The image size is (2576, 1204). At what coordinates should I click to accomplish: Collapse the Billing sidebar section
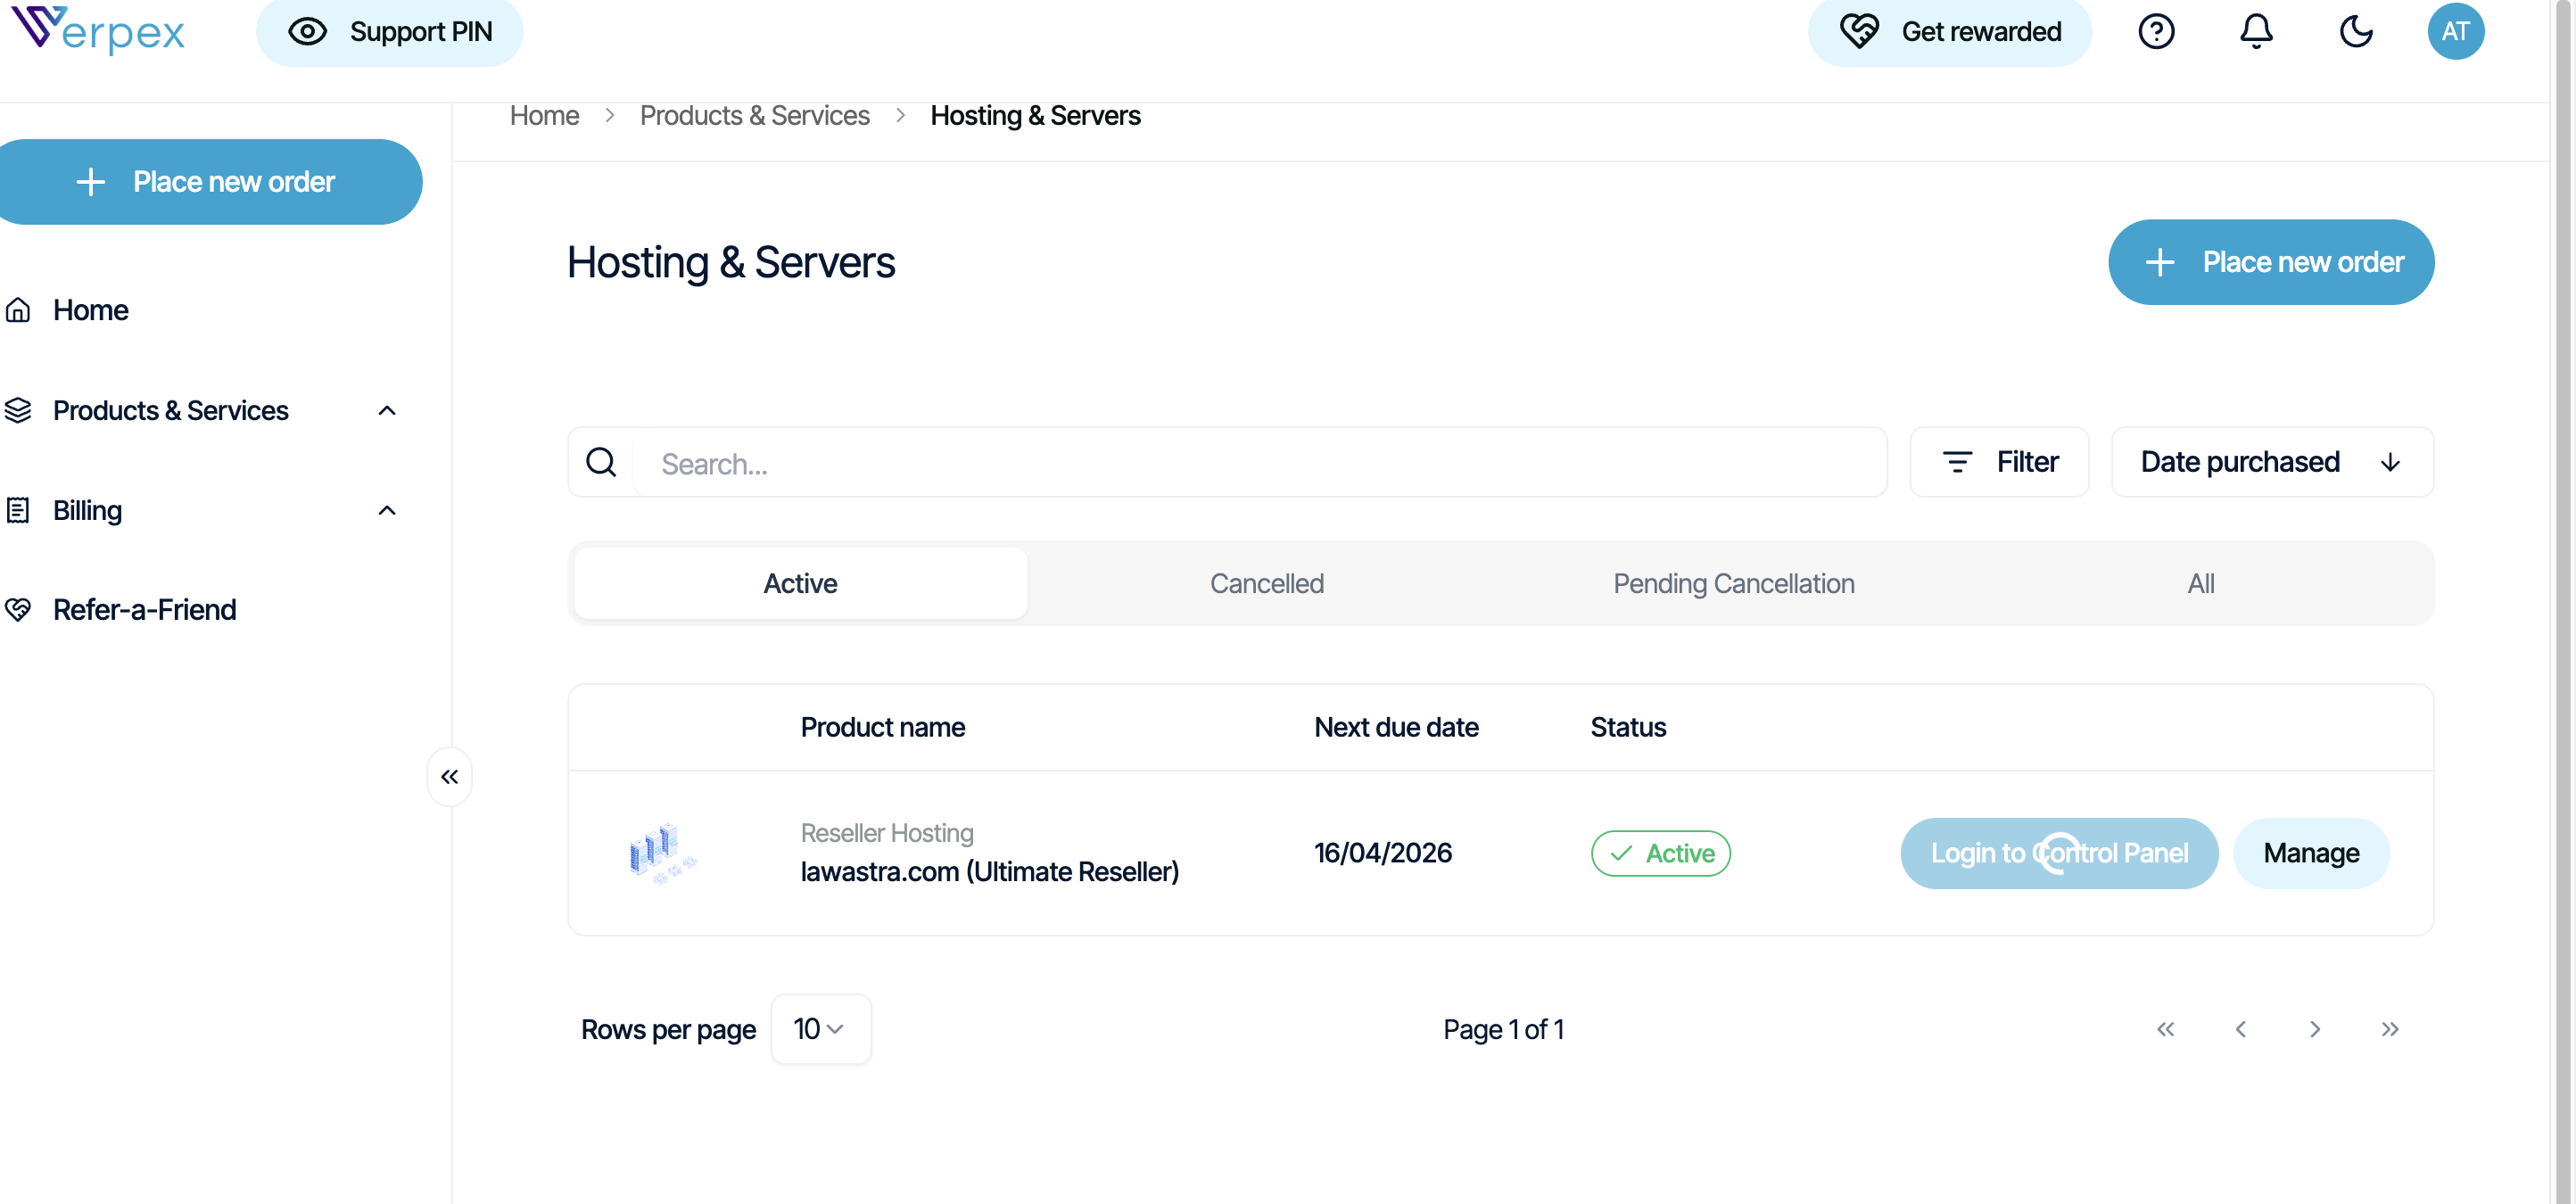387,511
